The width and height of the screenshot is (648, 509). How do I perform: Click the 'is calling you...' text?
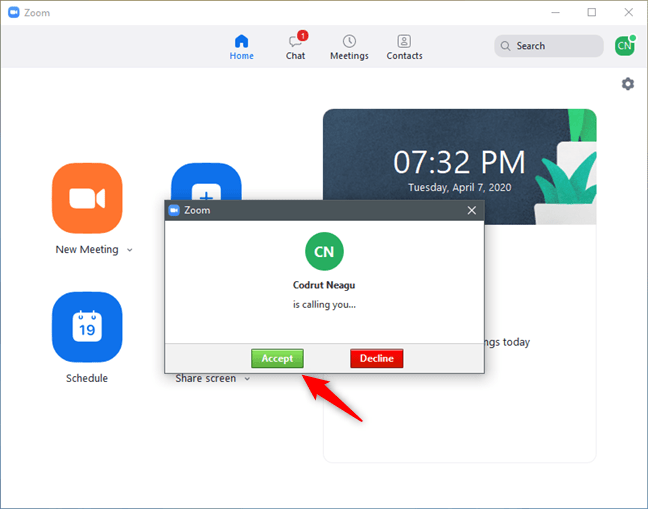pyautogui.click(x=324, y=305)
